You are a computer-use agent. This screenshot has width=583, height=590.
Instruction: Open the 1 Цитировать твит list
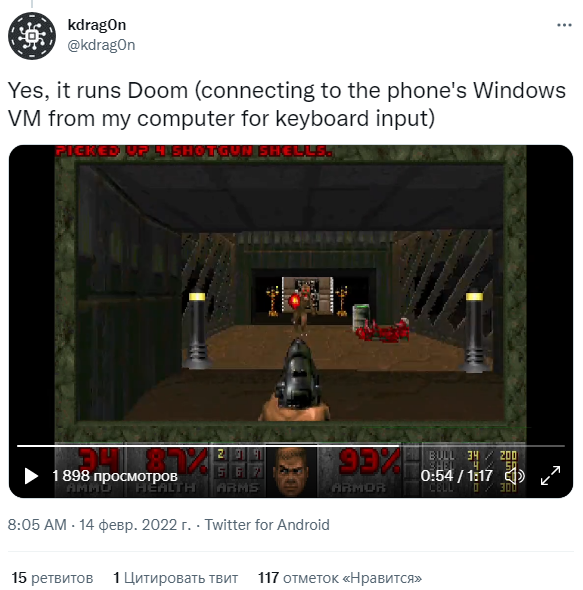click(176, 578)
